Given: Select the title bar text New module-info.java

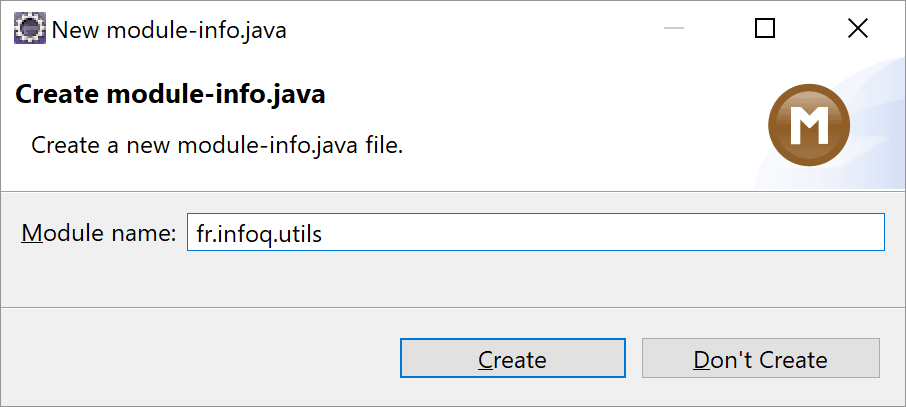Looking at the screenshot, I should click(169, 29).
